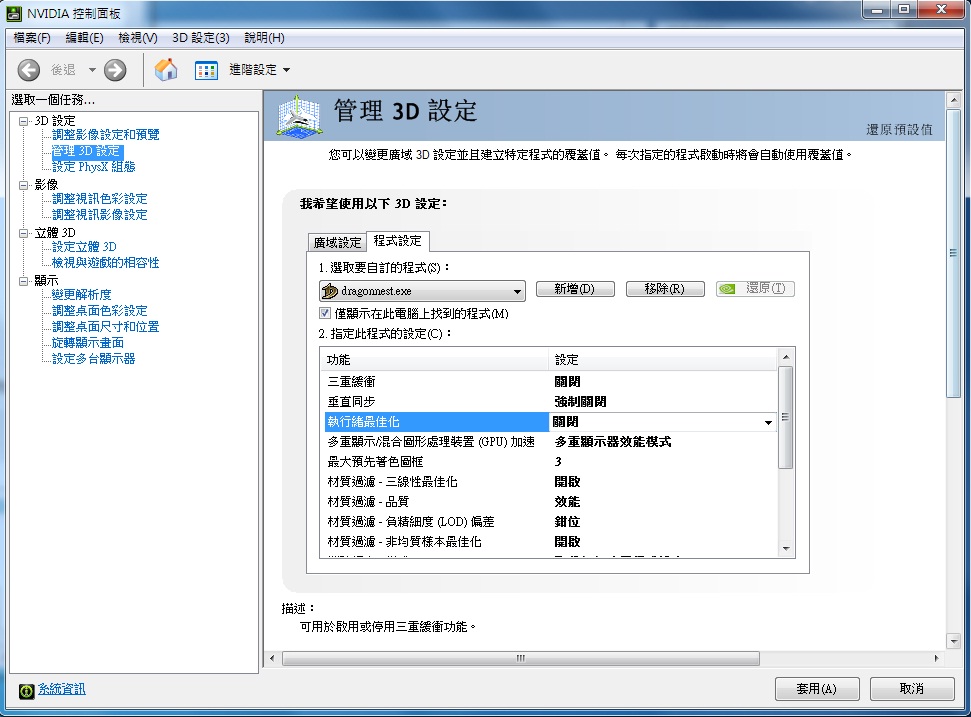Open the back history dropdown arrow

point(92,70)
